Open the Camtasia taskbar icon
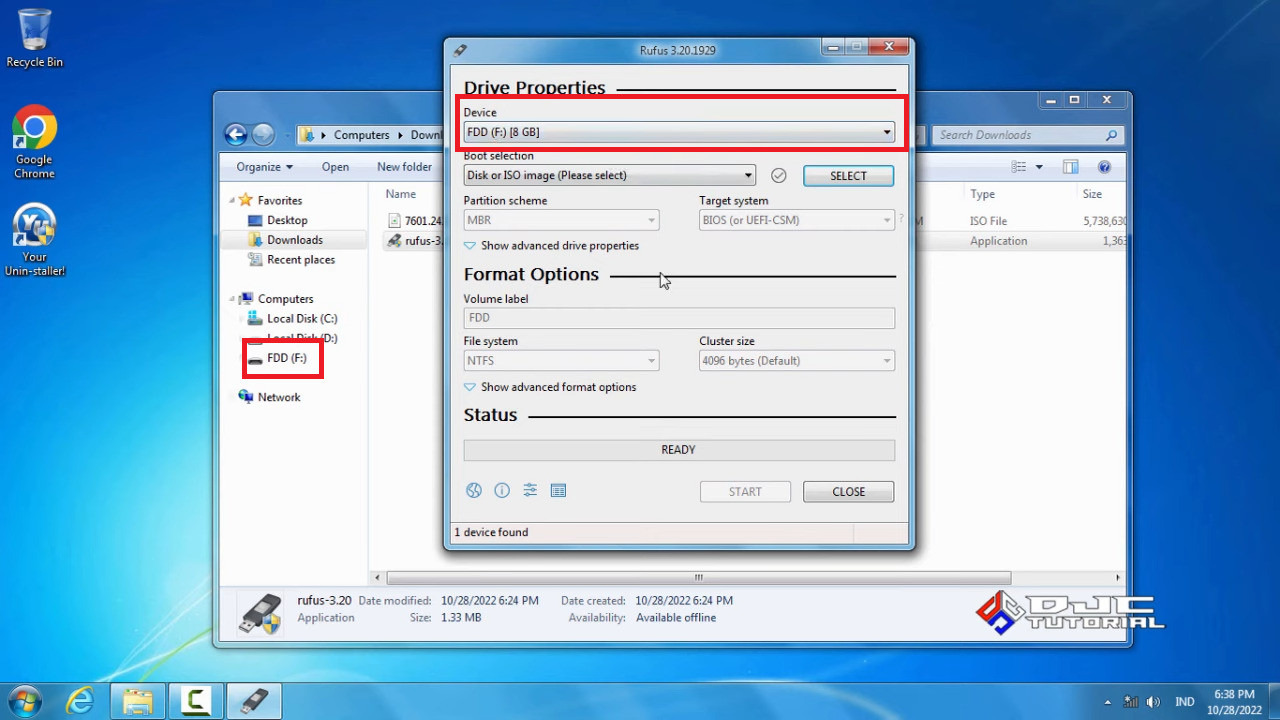This screenshot has height=720, width=1280. click(x=196, y=701)
